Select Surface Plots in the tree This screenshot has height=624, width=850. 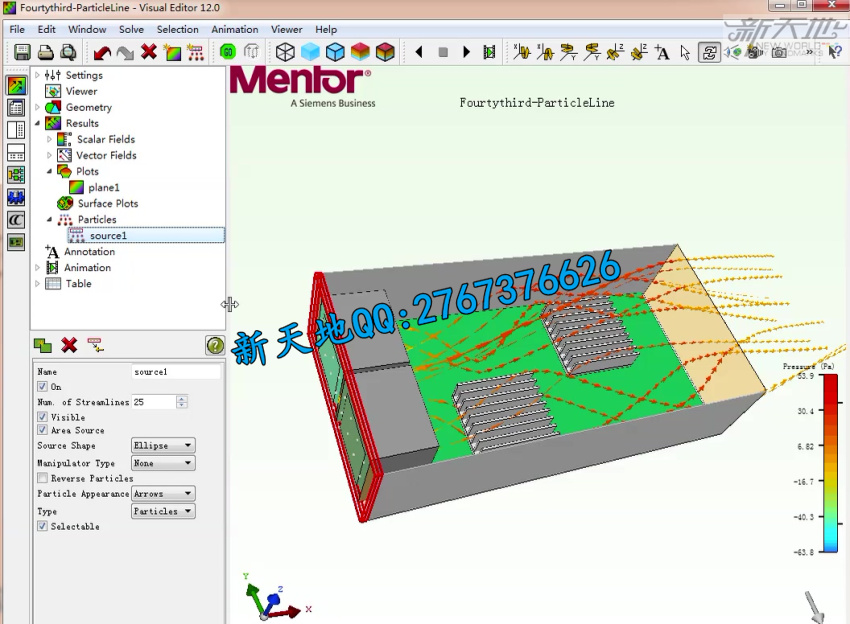click(108, 203)
